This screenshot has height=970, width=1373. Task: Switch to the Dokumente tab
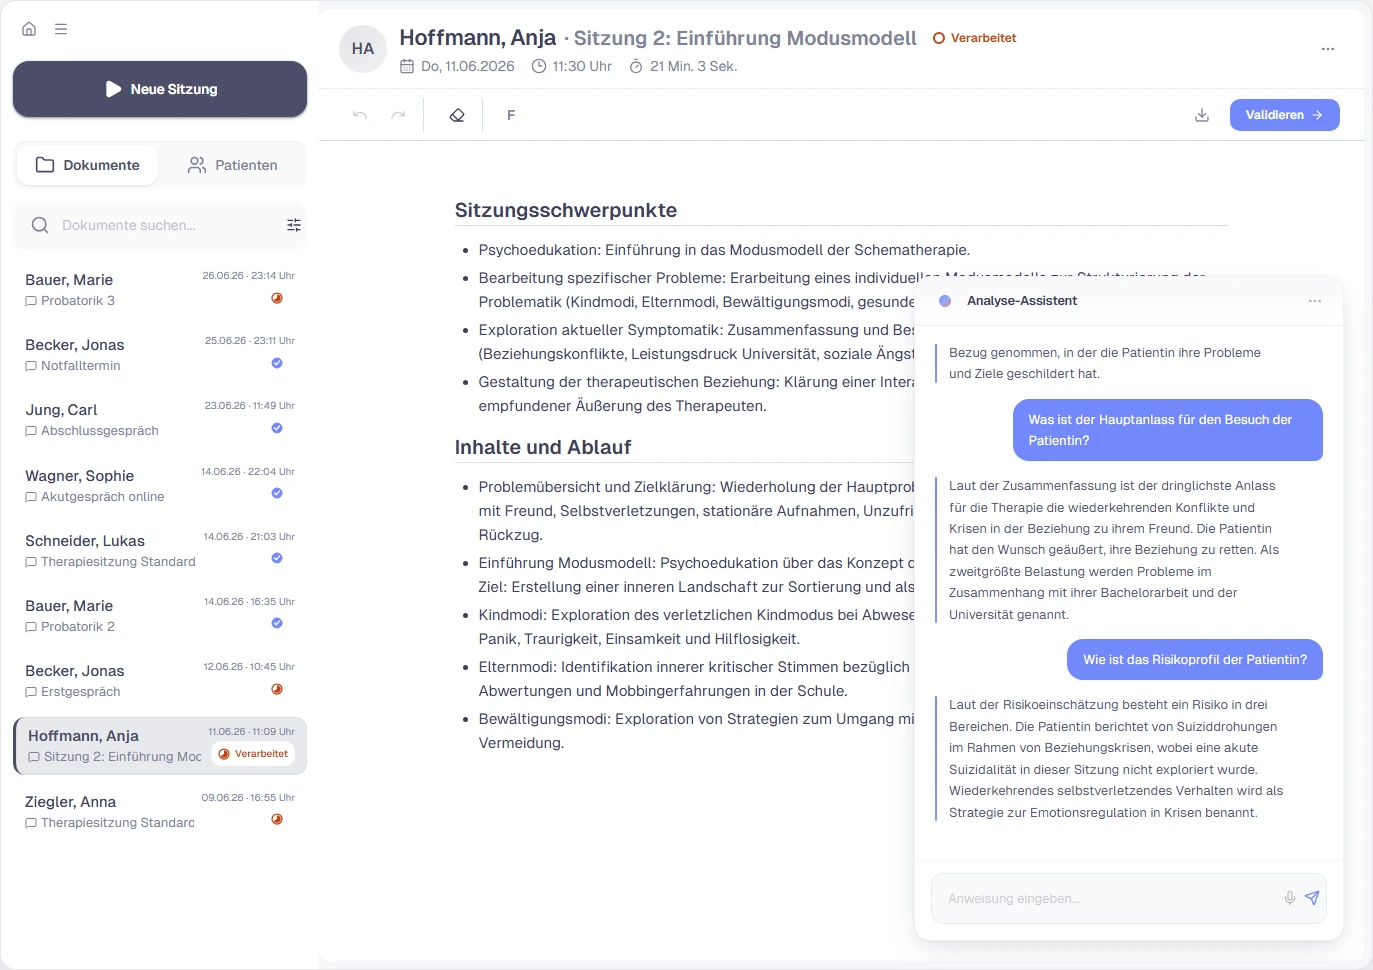click(x=87, y=165)
